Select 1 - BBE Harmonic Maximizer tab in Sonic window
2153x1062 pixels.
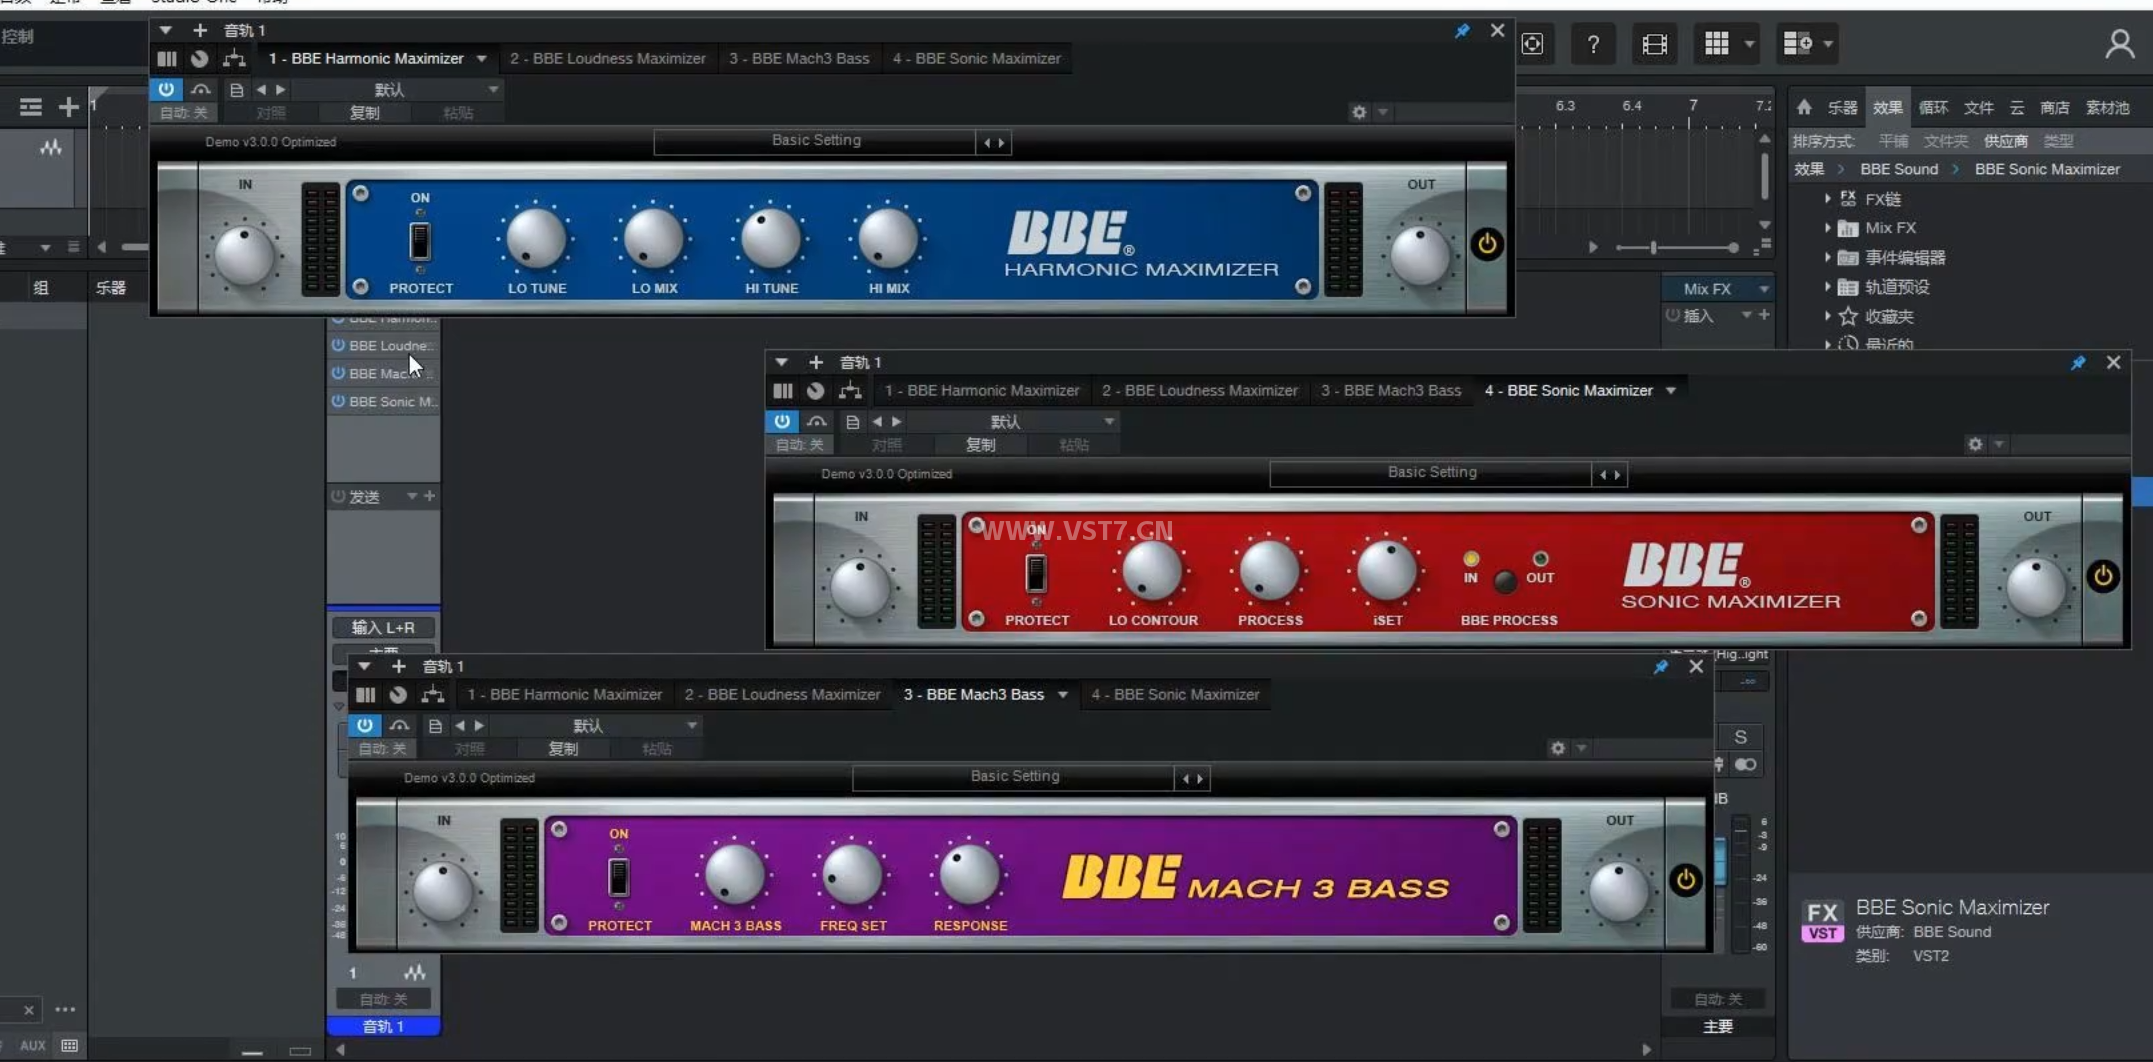982,390
